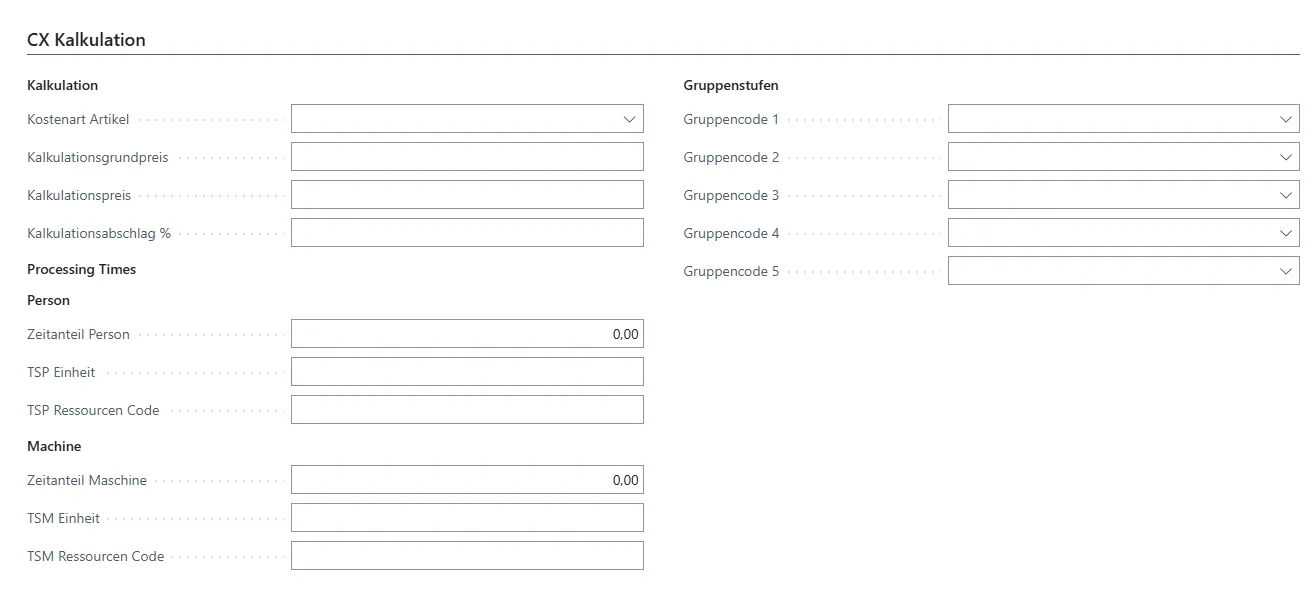This screenshot has height=592, width=1315.
Task: Open the Kostenart Artikel dropdown
Action: (629, 119)
